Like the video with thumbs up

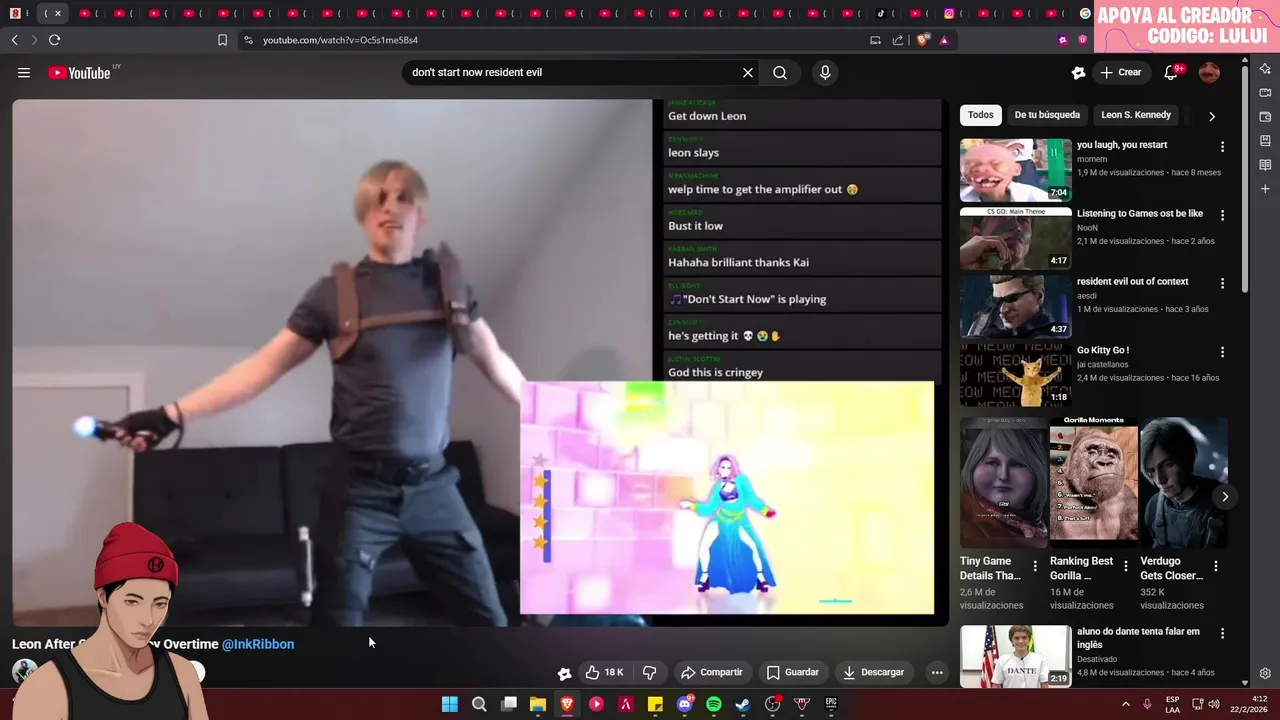(604, 672)
